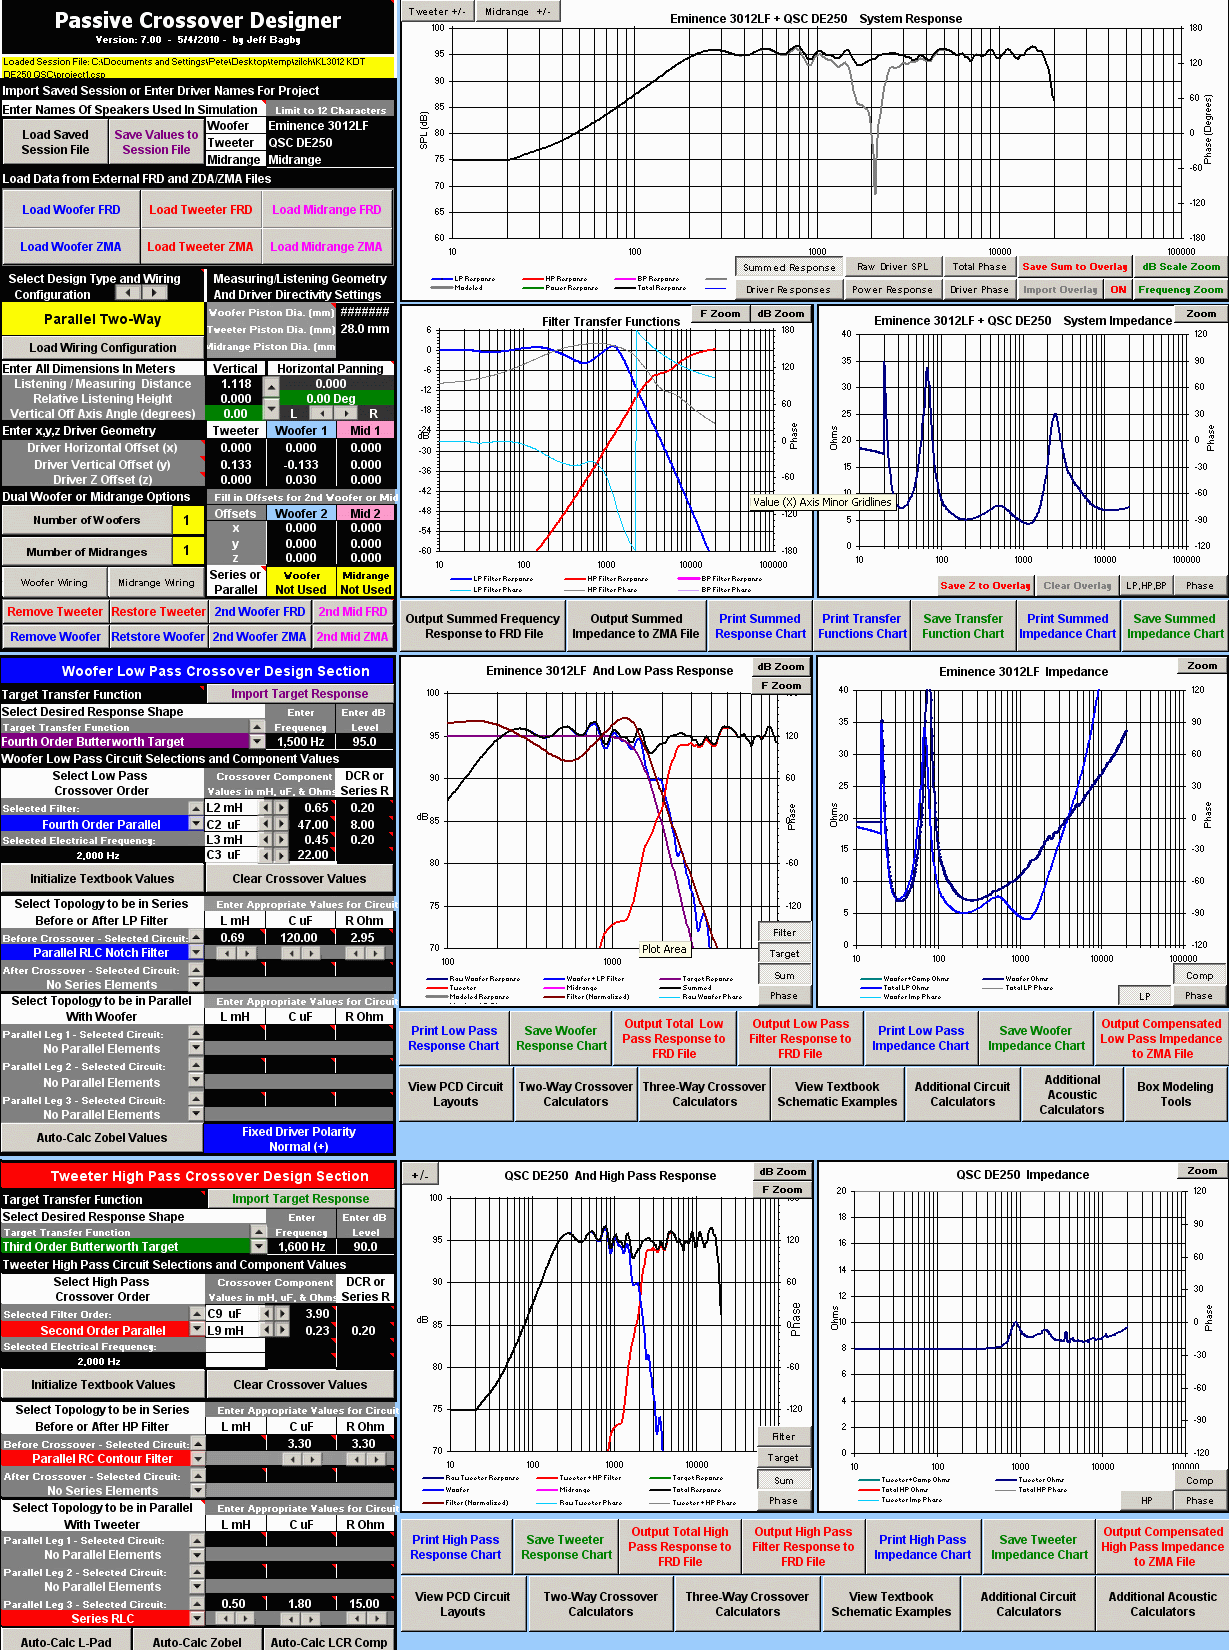Click Save Values to Session File
1229x1650 pixels.
pyautogui.click(x=156, y=142)
